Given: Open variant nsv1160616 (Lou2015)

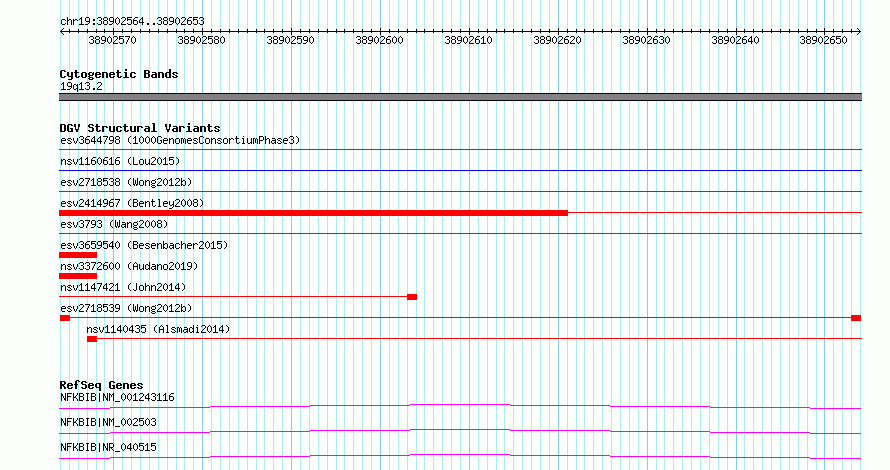Looking at the screenshot, I should 120,161.
